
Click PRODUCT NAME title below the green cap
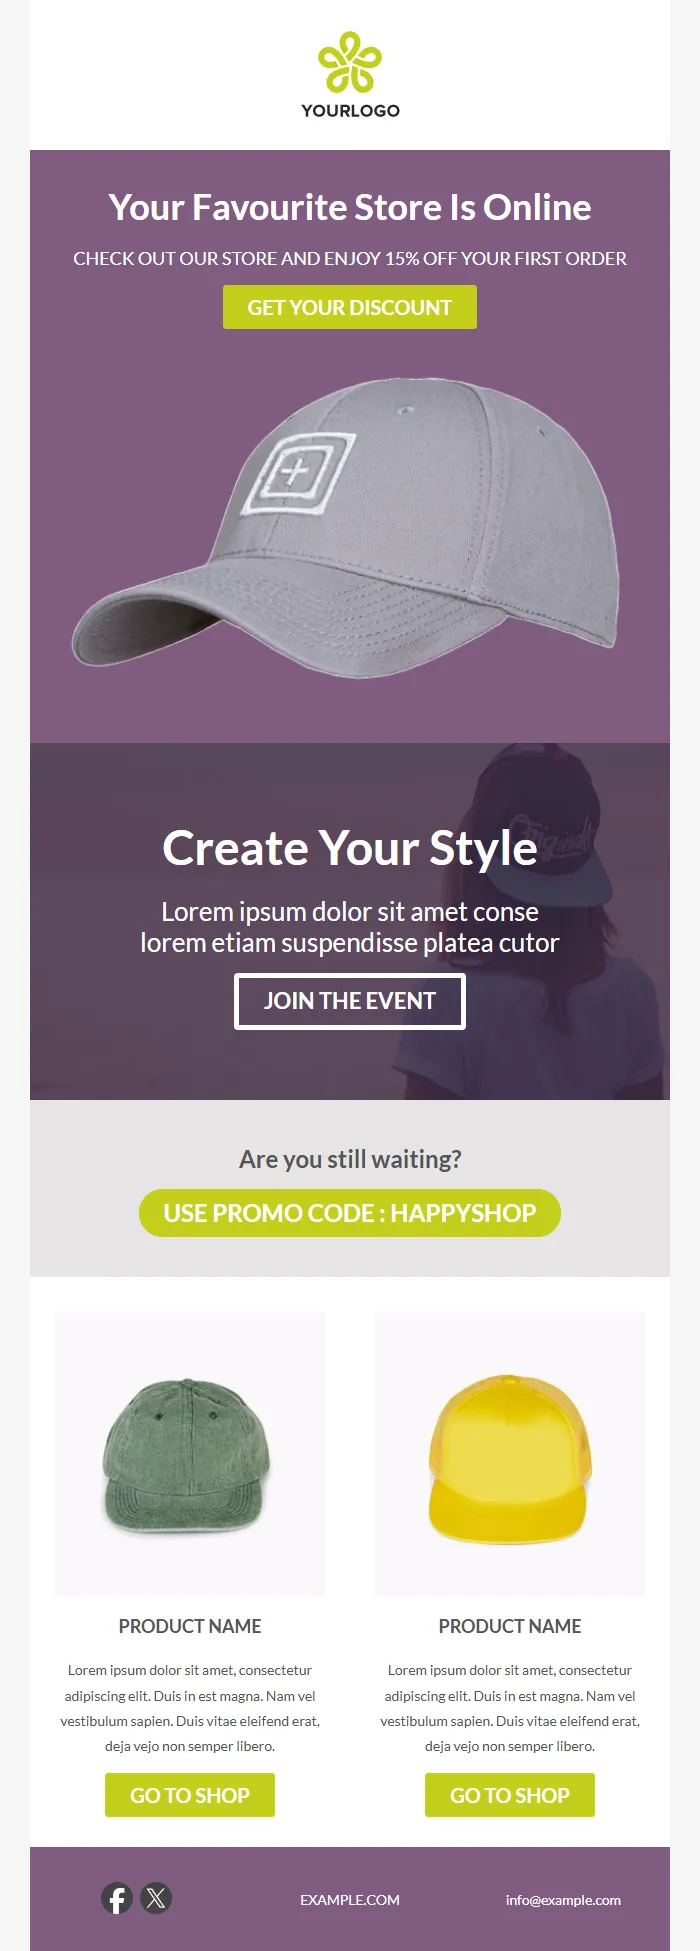click(190, 1626)
